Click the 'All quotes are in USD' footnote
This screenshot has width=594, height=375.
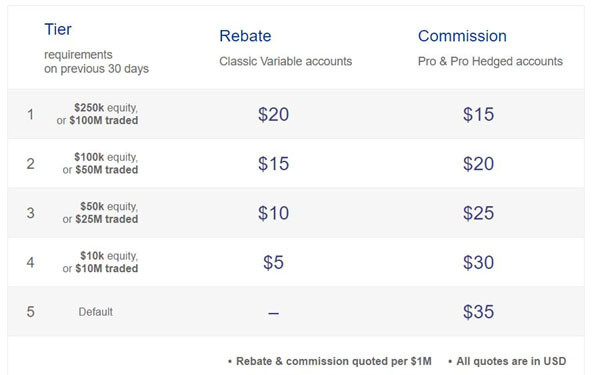tap(511, 361)
